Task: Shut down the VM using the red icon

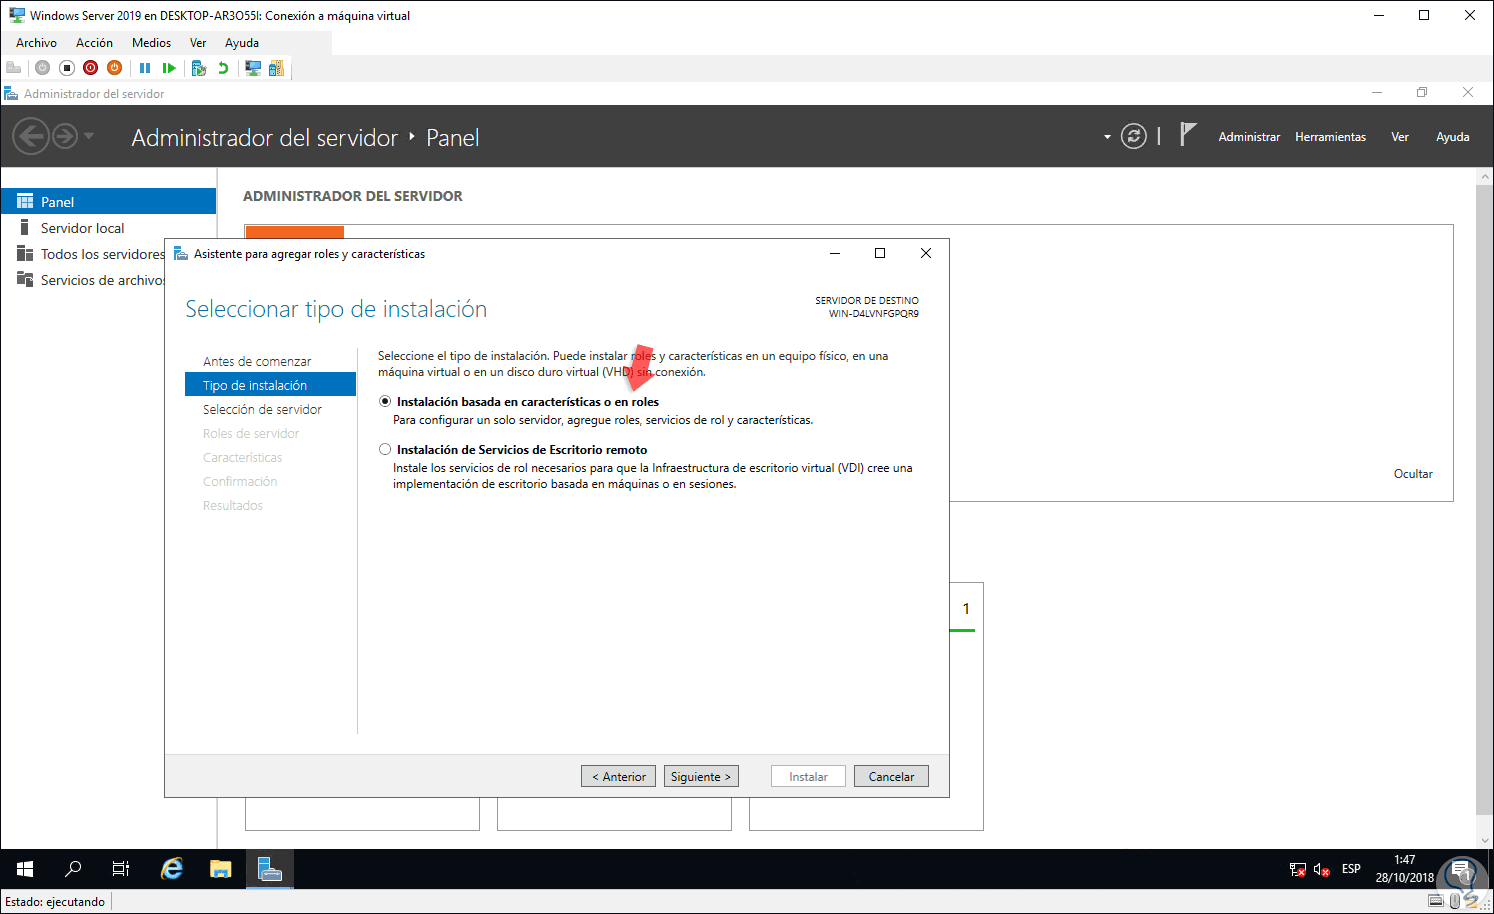Action: pos(91,68)
